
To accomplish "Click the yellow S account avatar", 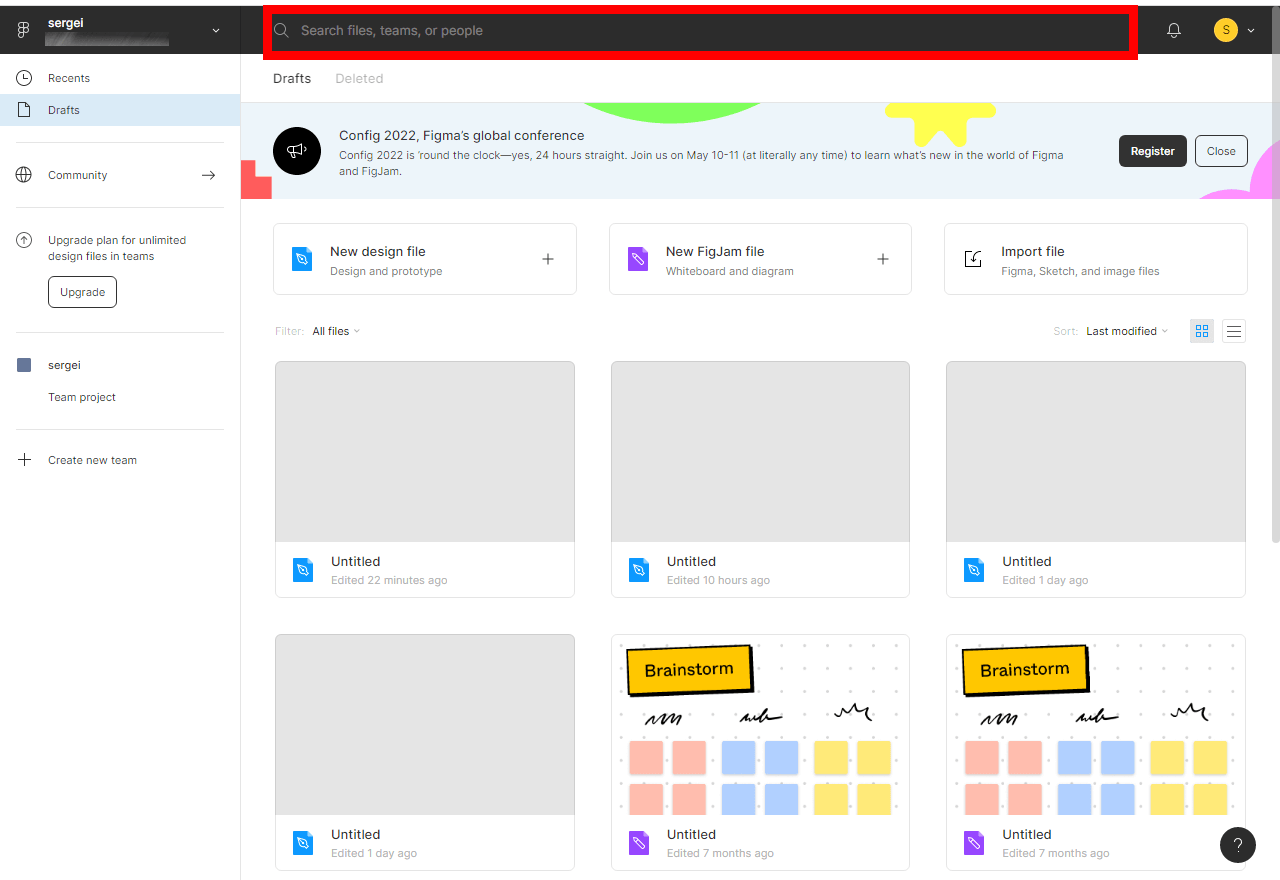I will click(1225, 30).
